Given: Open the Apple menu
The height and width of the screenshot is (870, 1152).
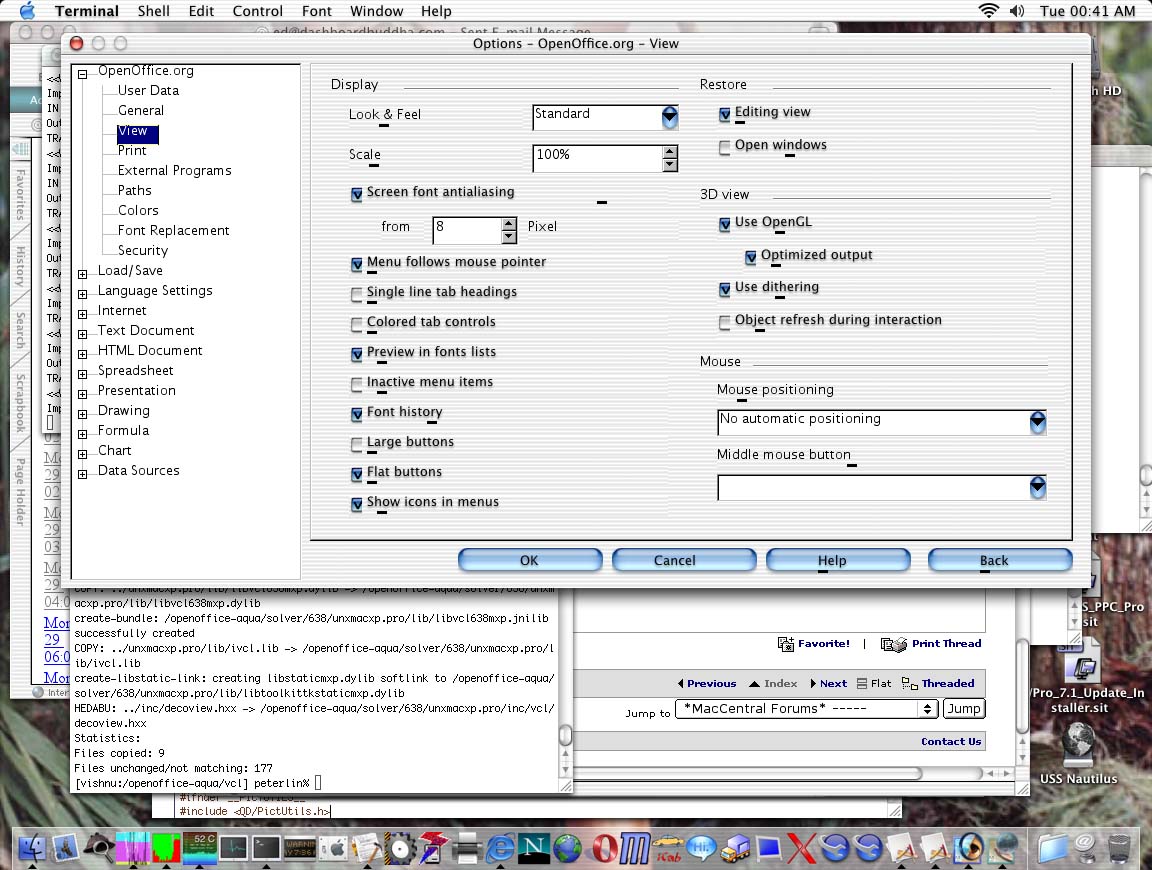Looking at the screenshot, I should (26, 10).
